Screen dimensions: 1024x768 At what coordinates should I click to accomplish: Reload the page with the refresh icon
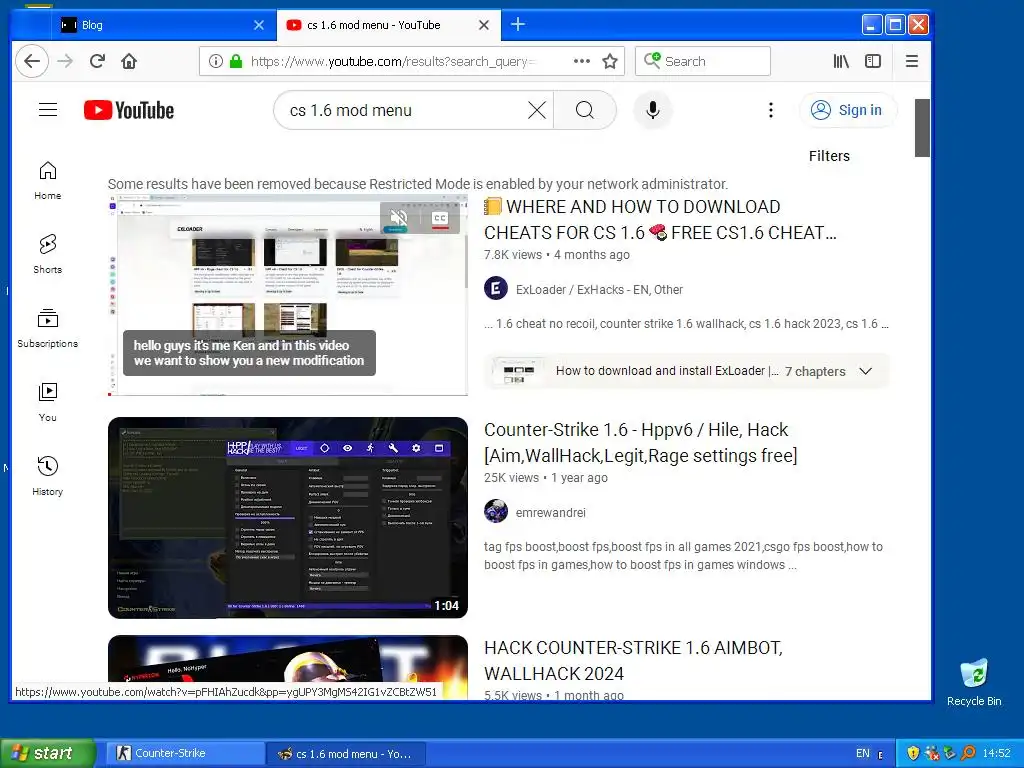click(97, 61)
